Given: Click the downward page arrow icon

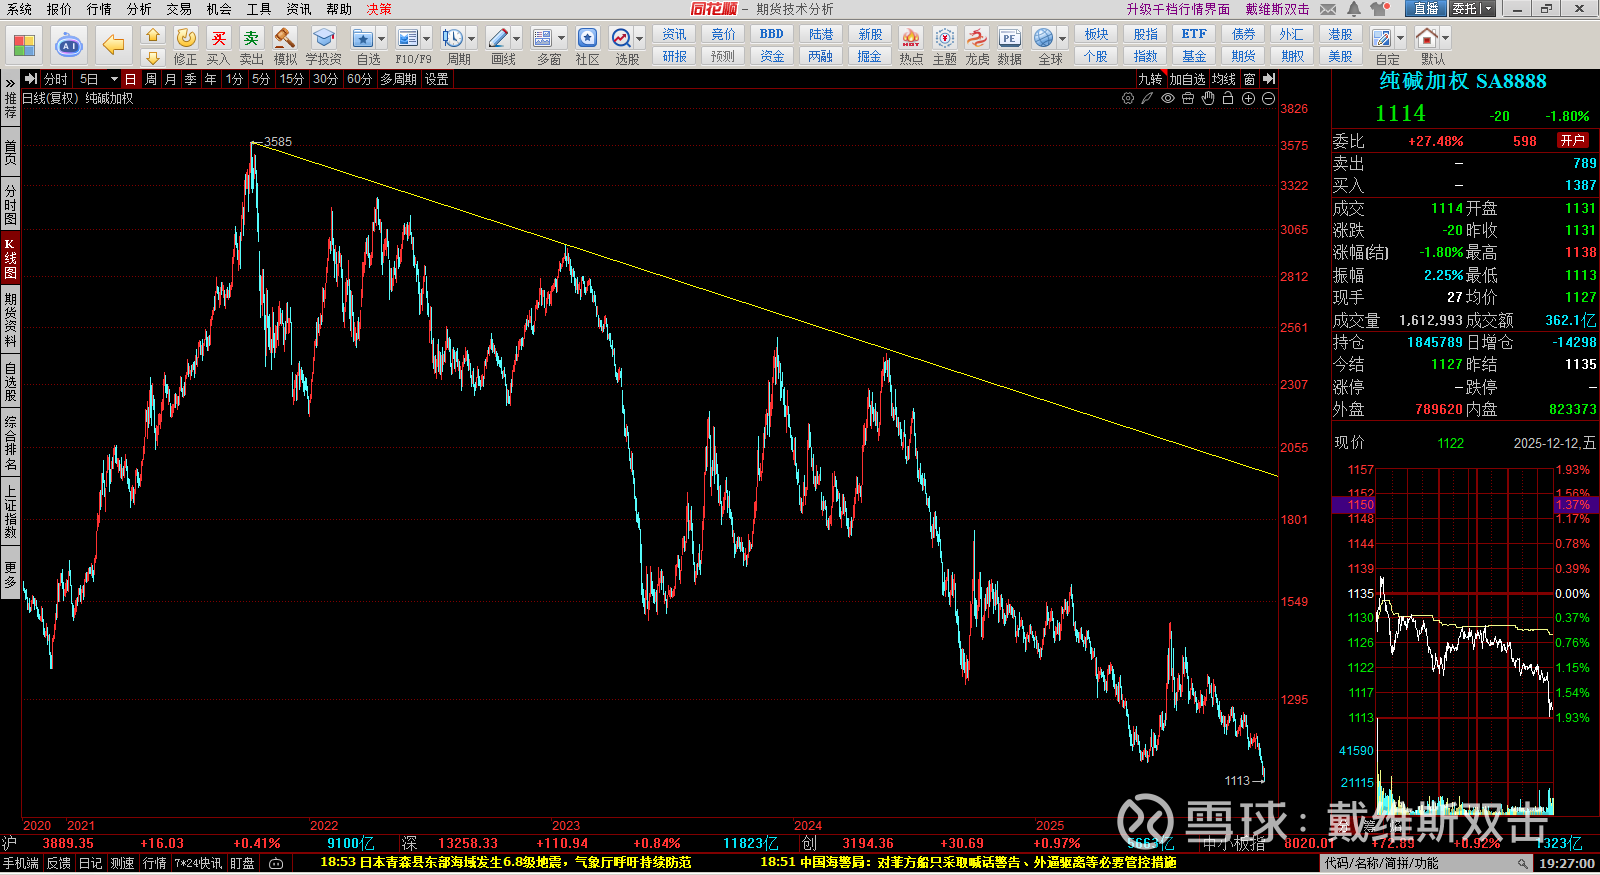Looking at the screenshot, I should pos(153,57).
